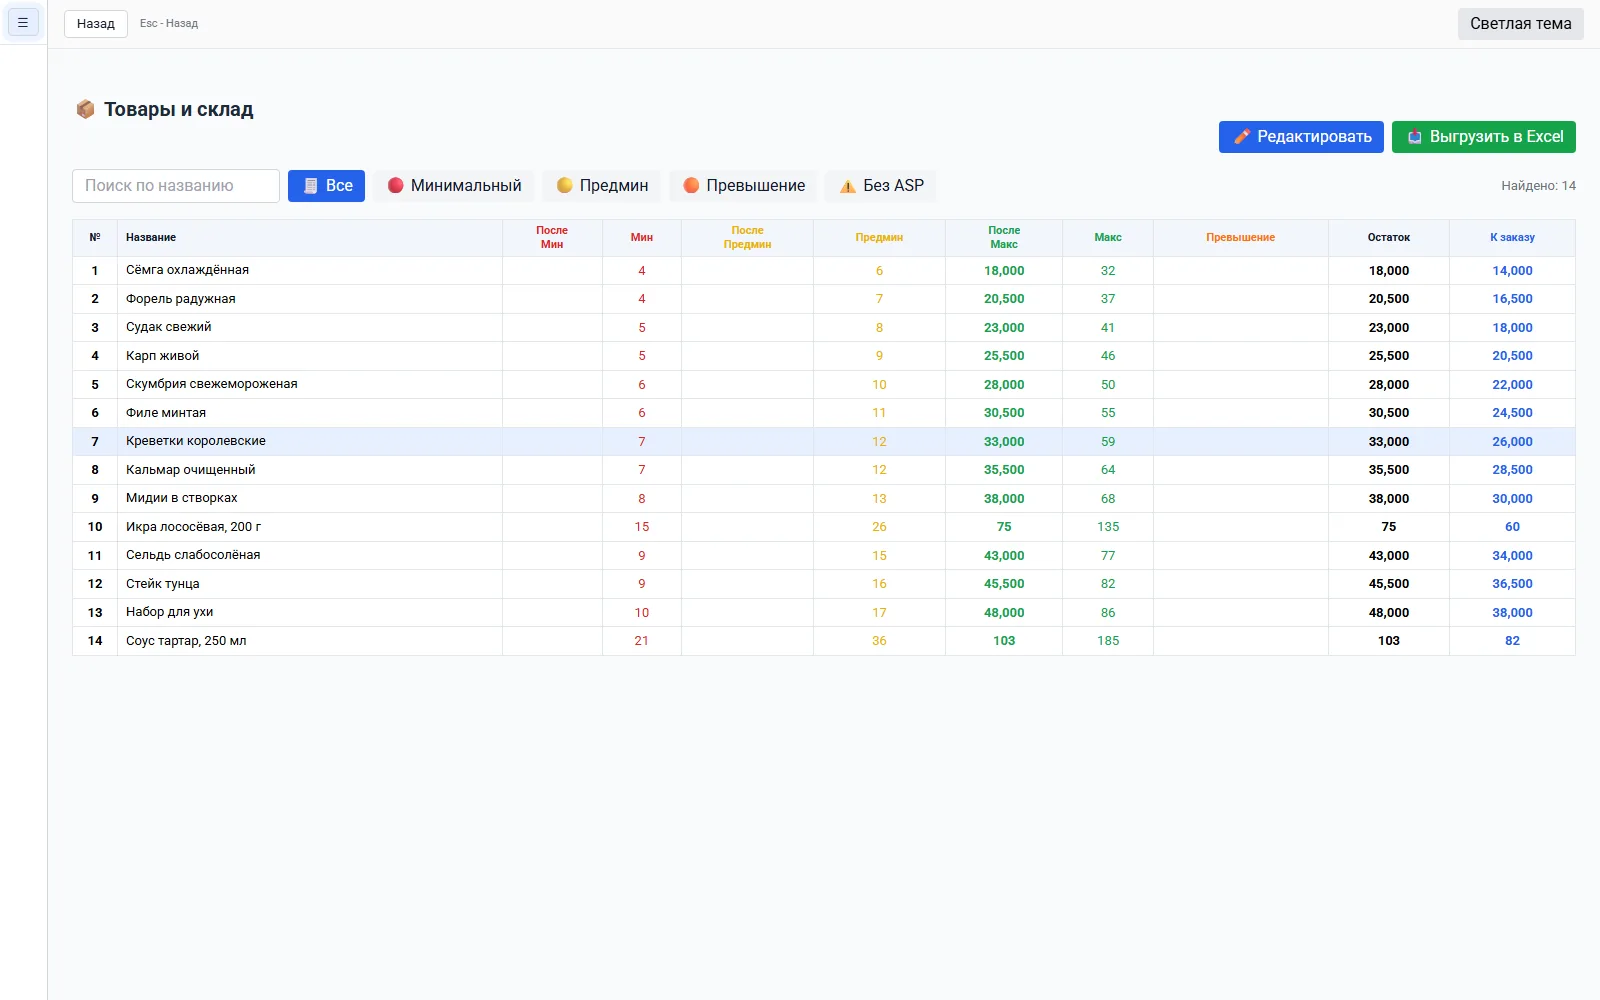Viewport: 1600px width, 1000px height.
Task: Select the Креветки королевские row name
Action: [196, 441]
